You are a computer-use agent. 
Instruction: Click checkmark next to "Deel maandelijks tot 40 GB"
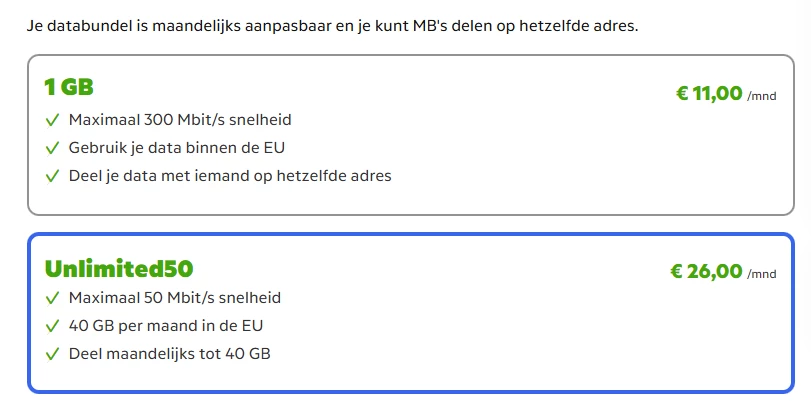click(x=53, y=354)
